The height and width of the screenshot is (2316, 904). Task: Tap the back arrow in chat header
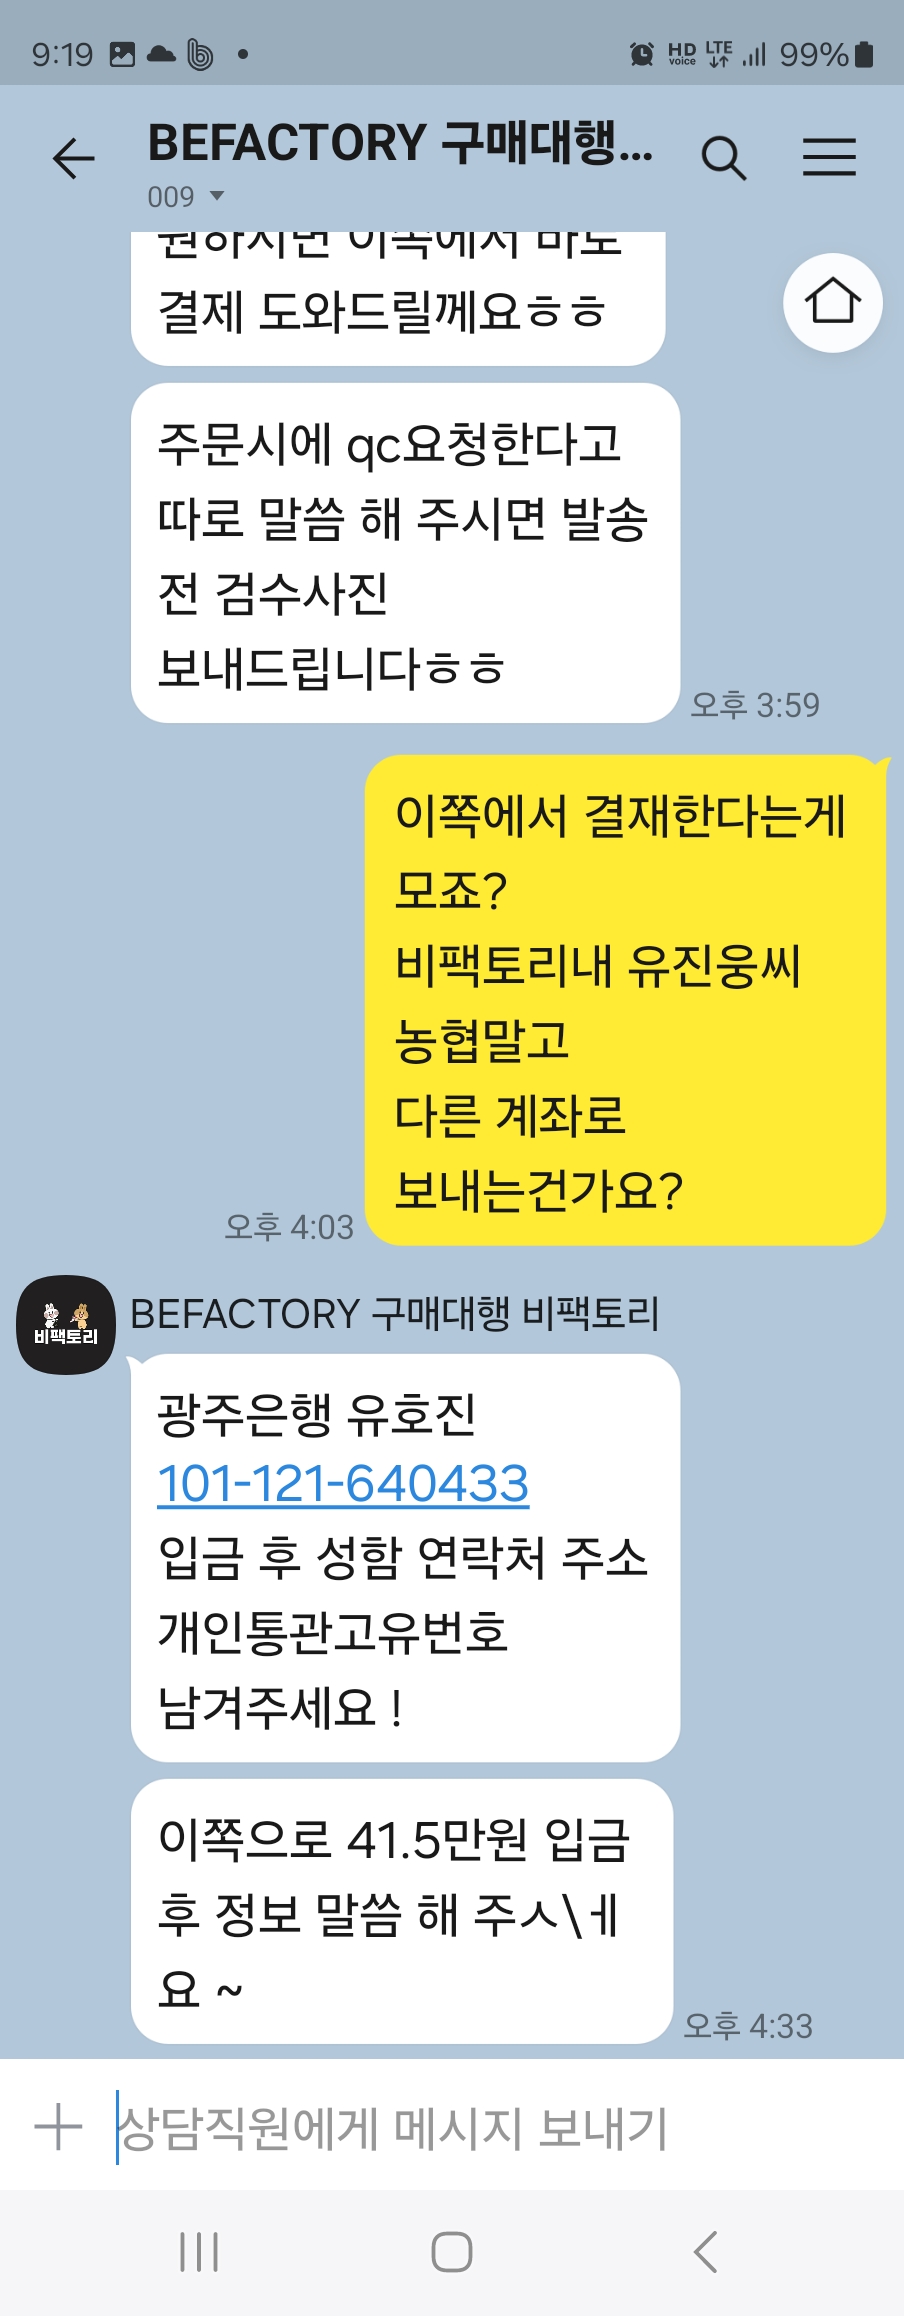coord(73,158)
